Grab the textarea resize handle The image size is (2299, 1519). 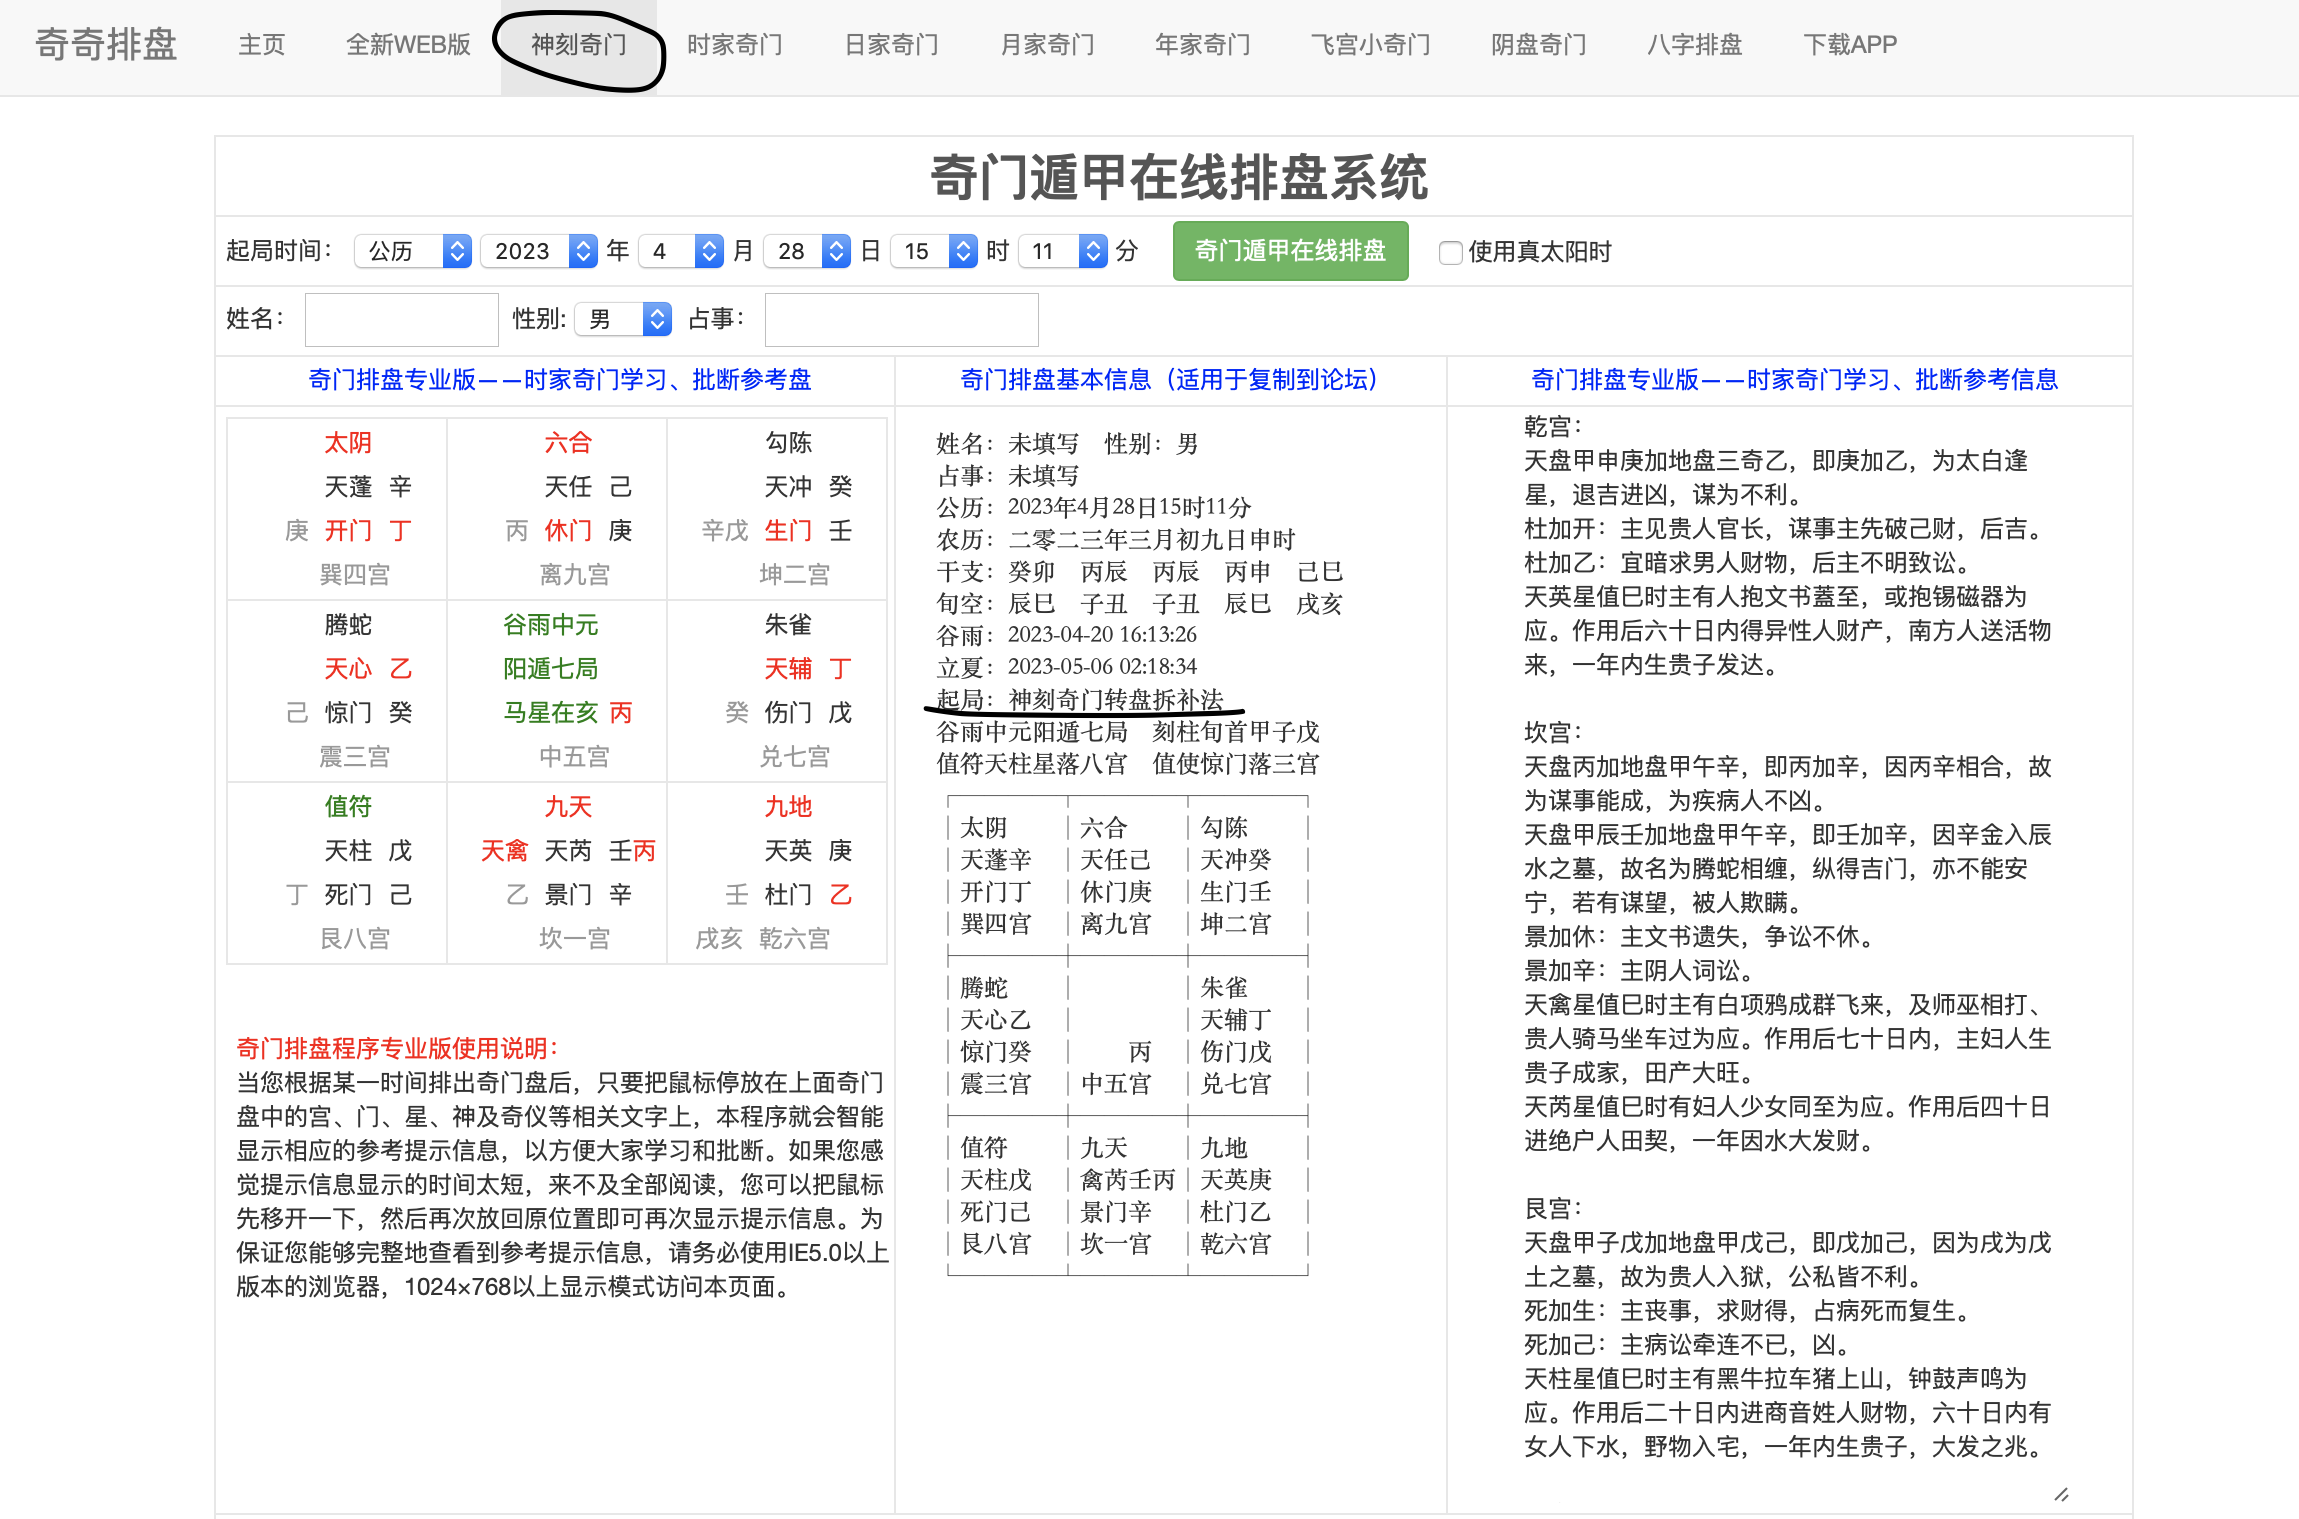tap(2061, 1495)
